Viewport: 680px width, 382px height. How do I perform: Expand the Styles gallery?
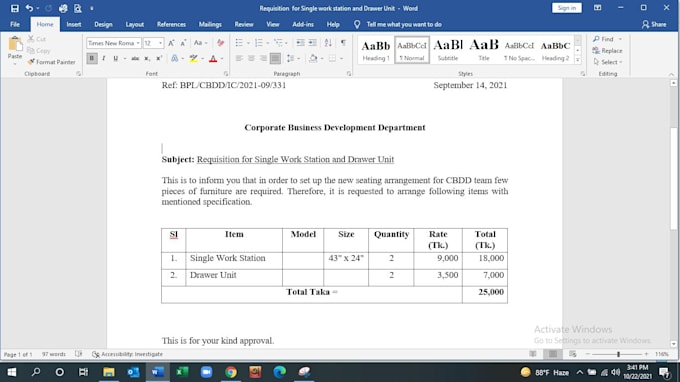point(578,60)
